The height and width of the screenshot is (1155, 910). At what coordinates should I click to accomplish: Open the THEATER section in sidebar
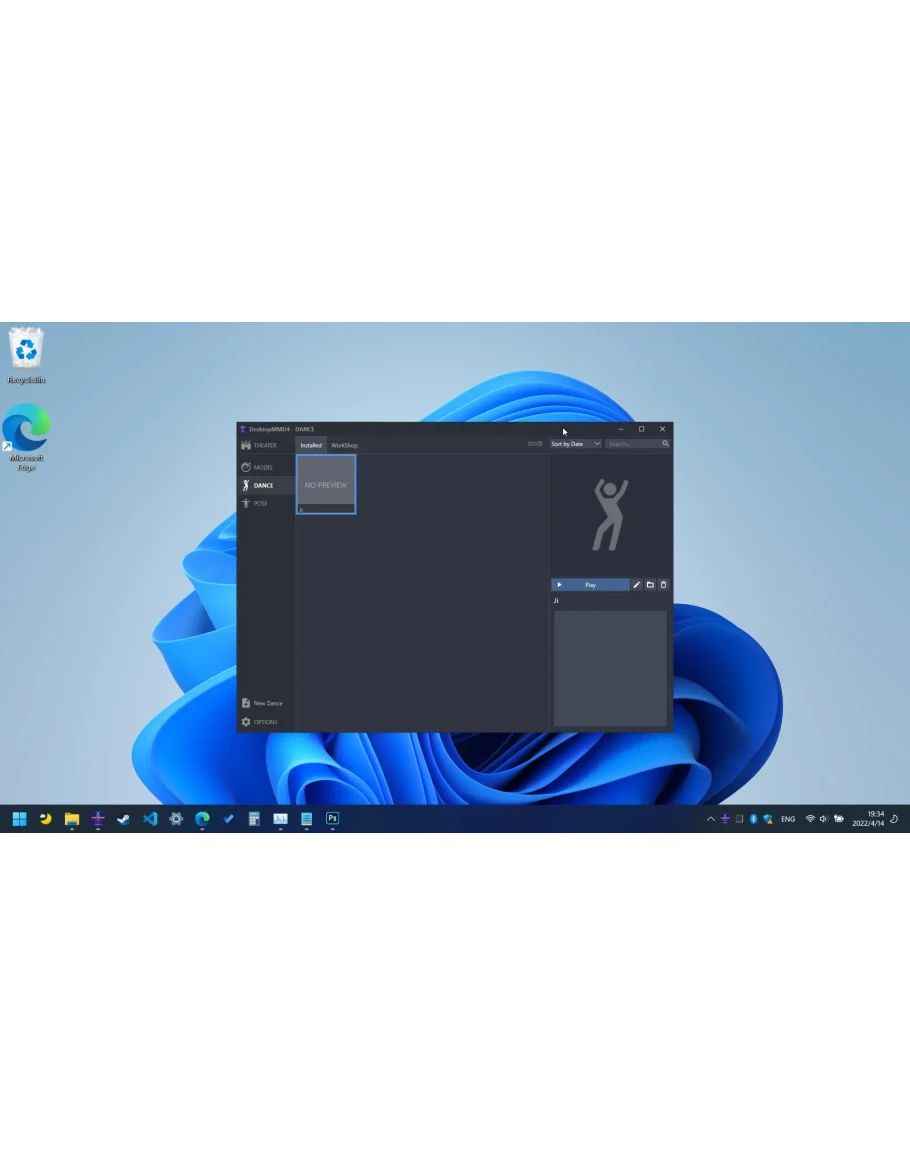pos(259,445)
